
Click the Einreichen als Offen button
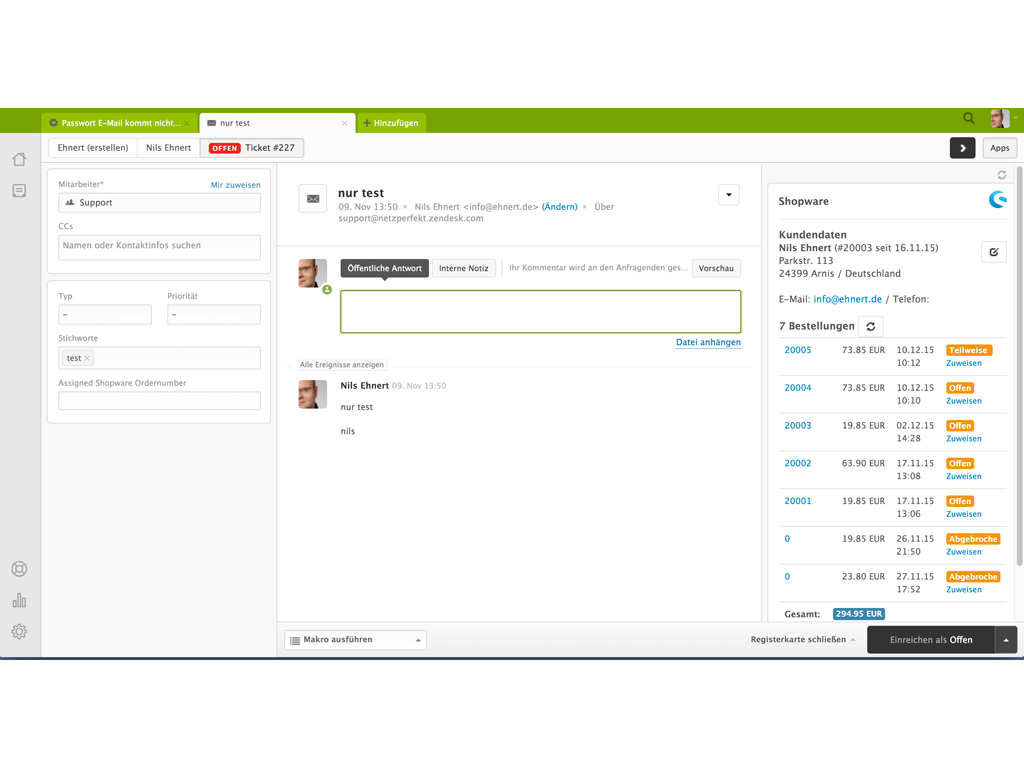pos(930,640)
